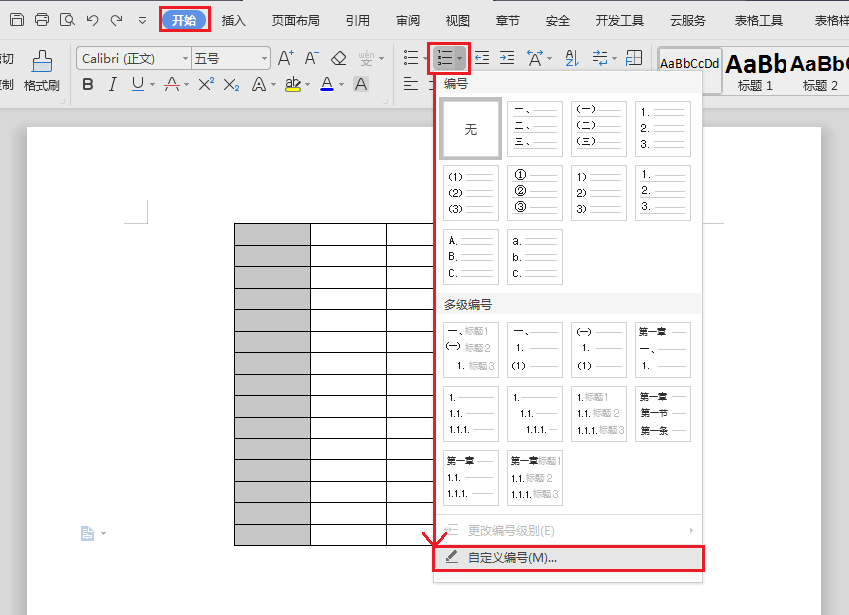This screenshot has width=849, height=615.
Task: Choose circled ①②③ numbering format
Action: coord(534,193)
